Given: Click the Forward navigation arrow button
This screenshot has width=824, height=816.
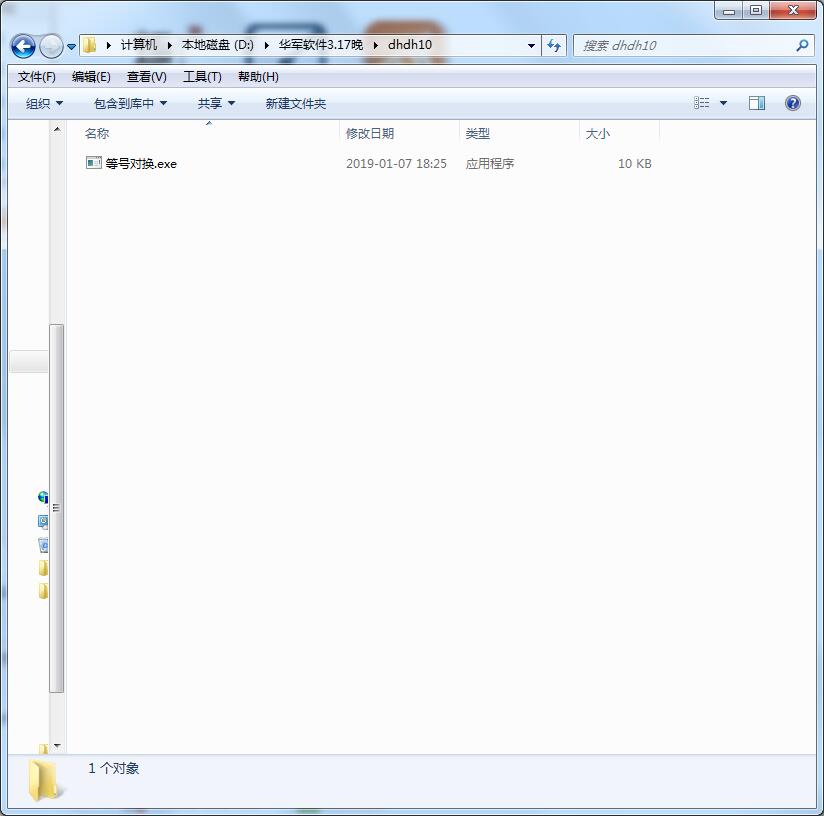Looking at the screenshot, I should click(52, 46).
